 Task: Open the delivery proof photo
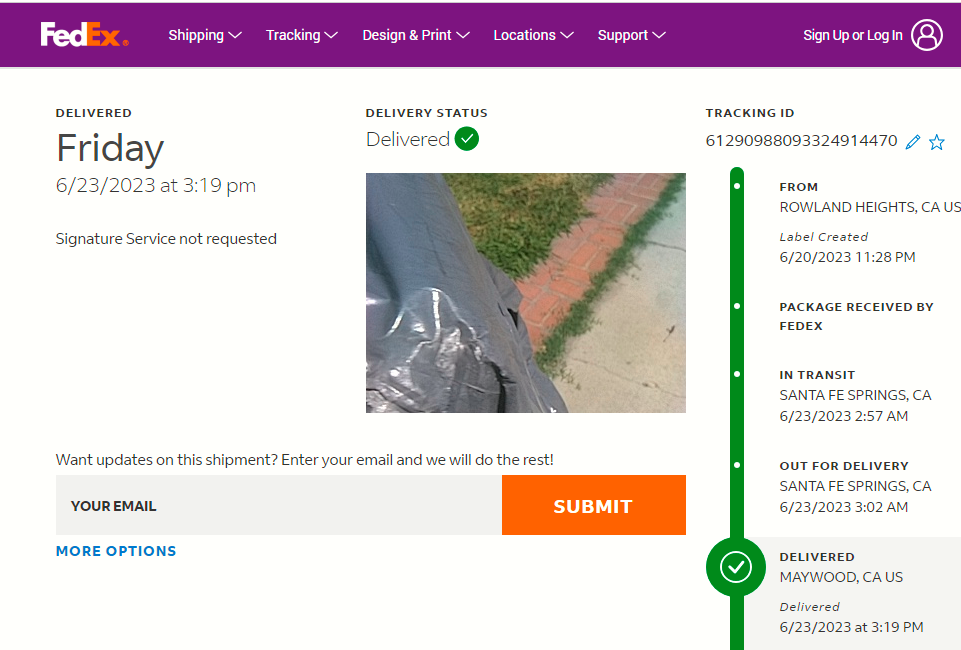526,293
